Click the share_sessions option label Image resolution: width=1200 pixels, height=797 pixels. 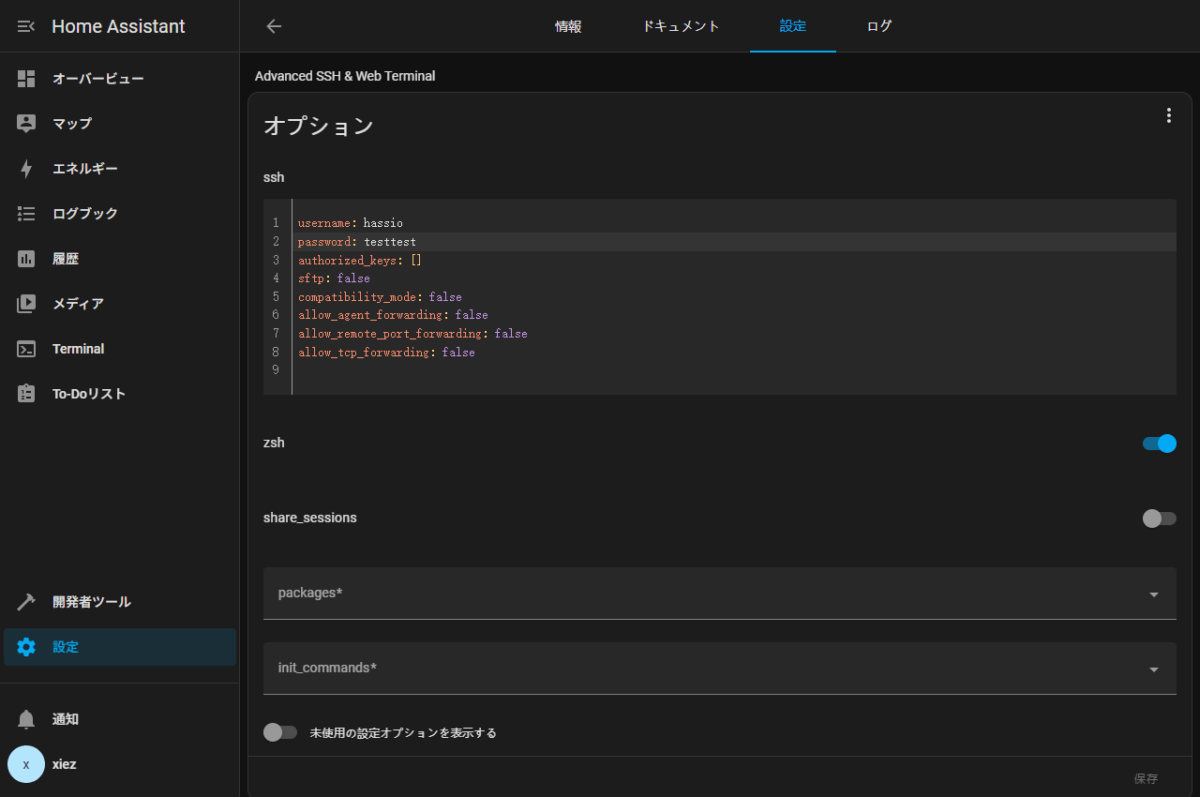[x=310, y=518]
